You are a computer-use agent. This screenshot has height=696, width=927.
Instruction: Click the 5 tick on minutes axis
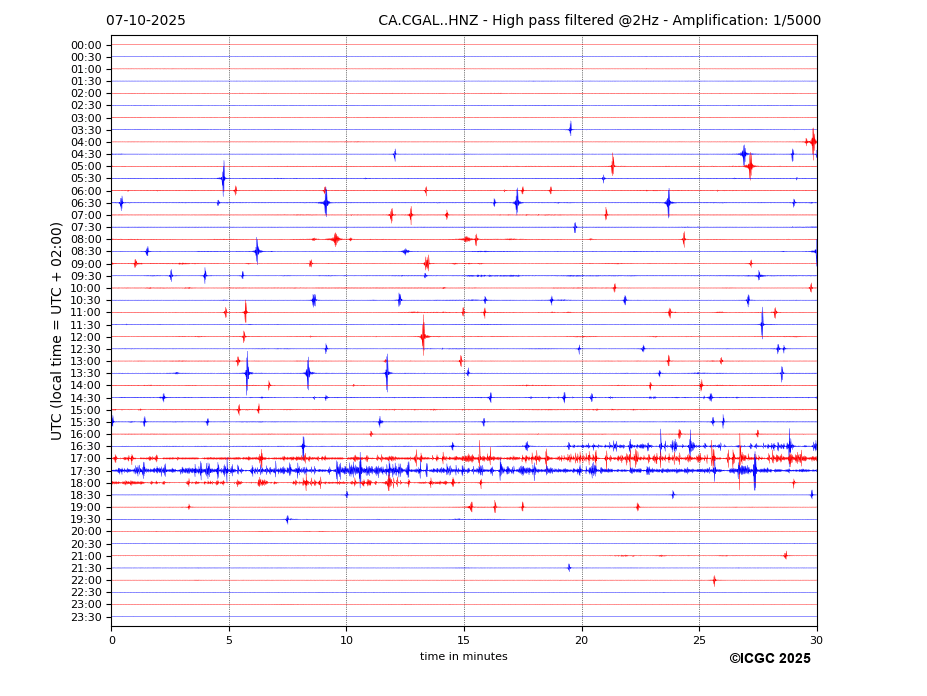[x=229, y=640]
